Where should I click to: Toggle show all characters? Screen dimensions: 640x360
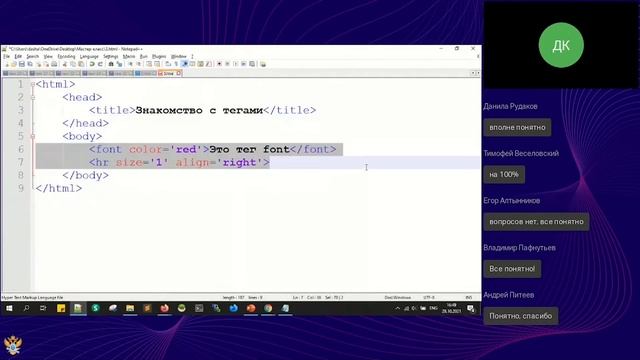pyautogui.click(x=176, y=64)
